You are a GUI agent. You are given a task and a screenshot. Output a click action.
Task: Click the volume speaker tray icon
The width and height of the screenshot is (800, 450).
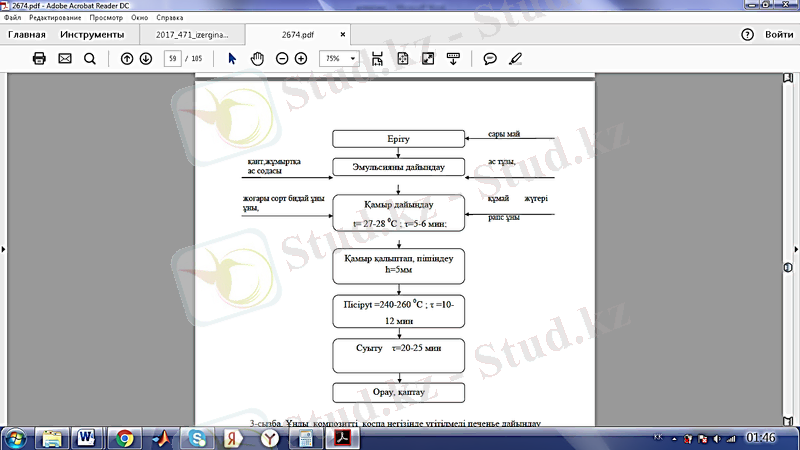click(x=717, y=439)
